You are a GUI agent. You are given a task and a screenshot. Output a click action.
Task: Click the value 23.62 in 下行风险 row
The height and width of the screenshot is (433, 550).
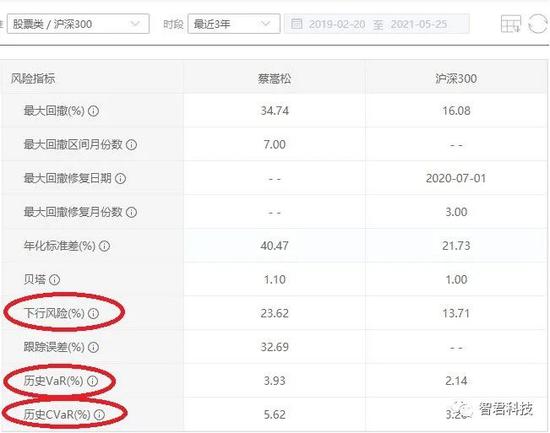(274, 313)
